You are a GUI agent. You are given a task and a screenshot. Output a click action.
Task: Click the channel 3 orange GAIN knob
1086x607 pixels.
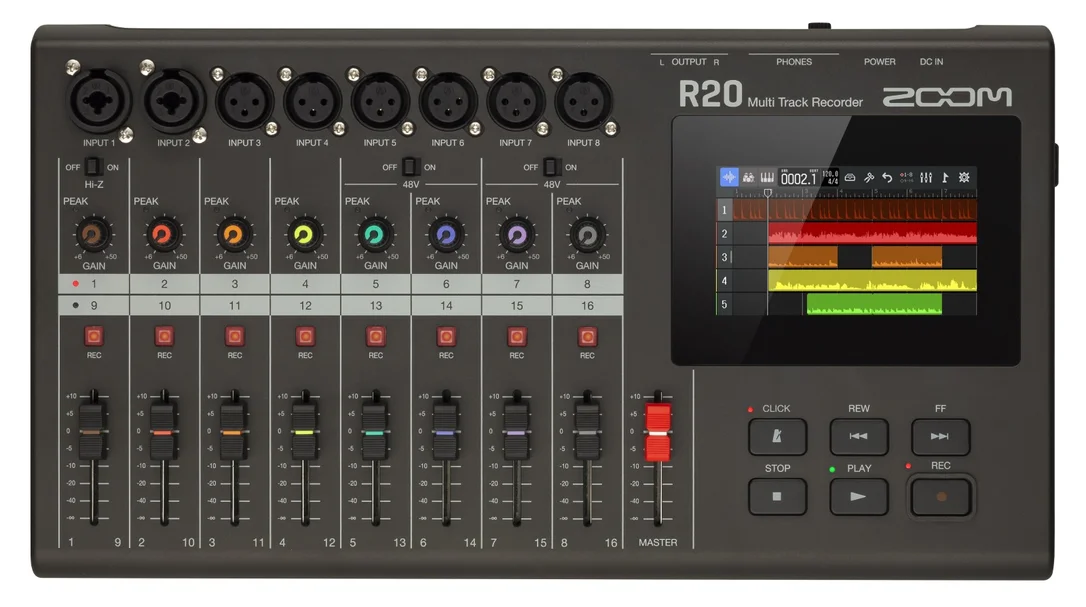point(235,236)
